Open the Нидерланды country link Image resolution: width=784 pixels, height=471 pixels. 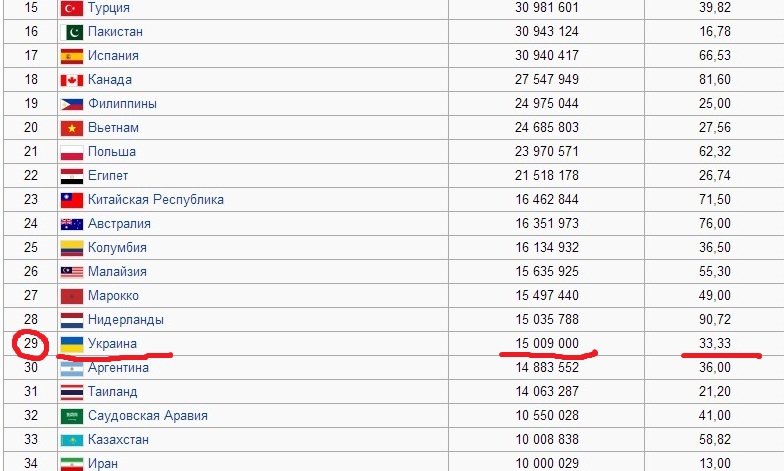click(x=125, y=320)
